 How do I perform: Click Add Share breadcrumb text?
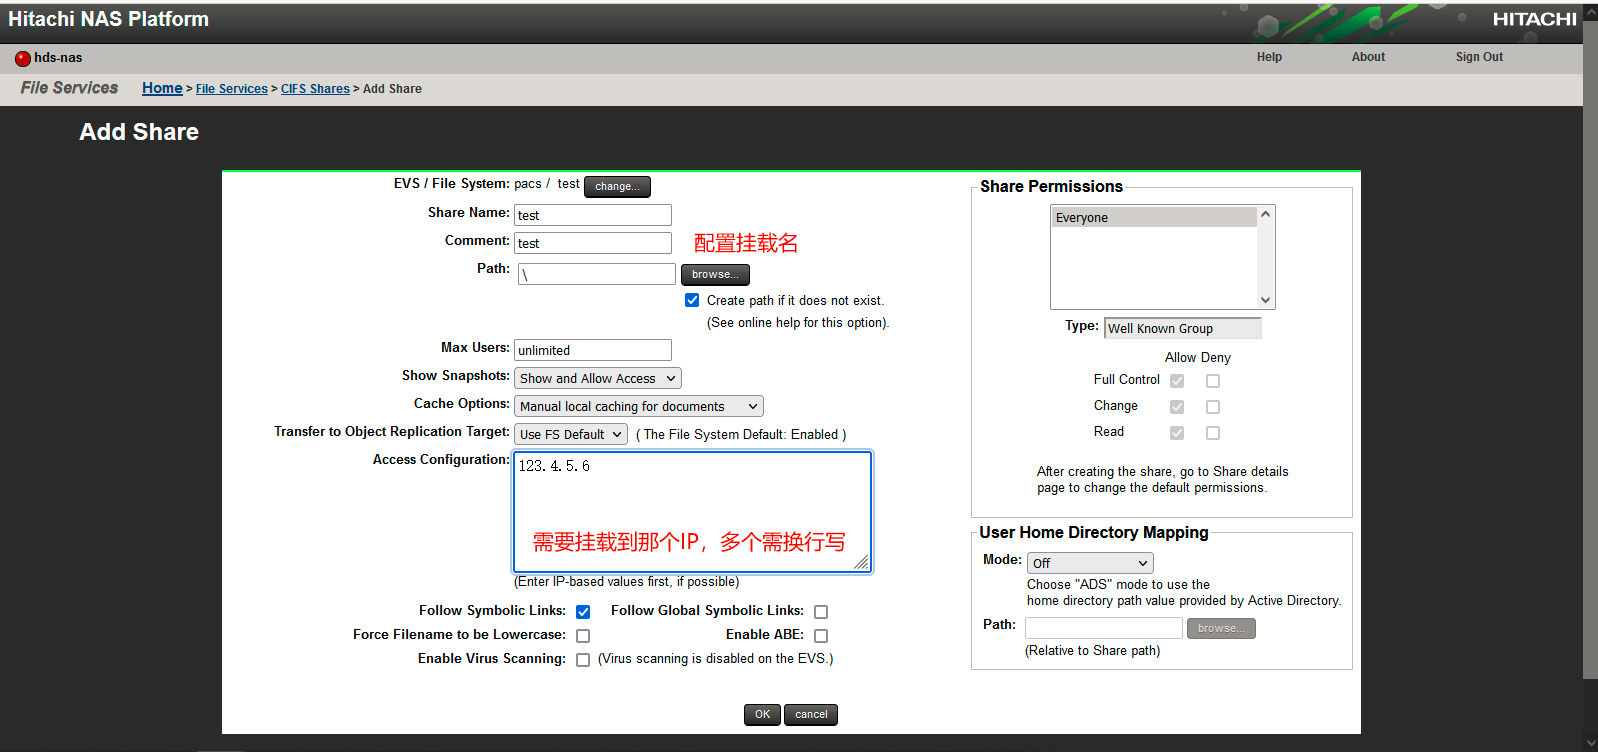[x=392, y=89]
